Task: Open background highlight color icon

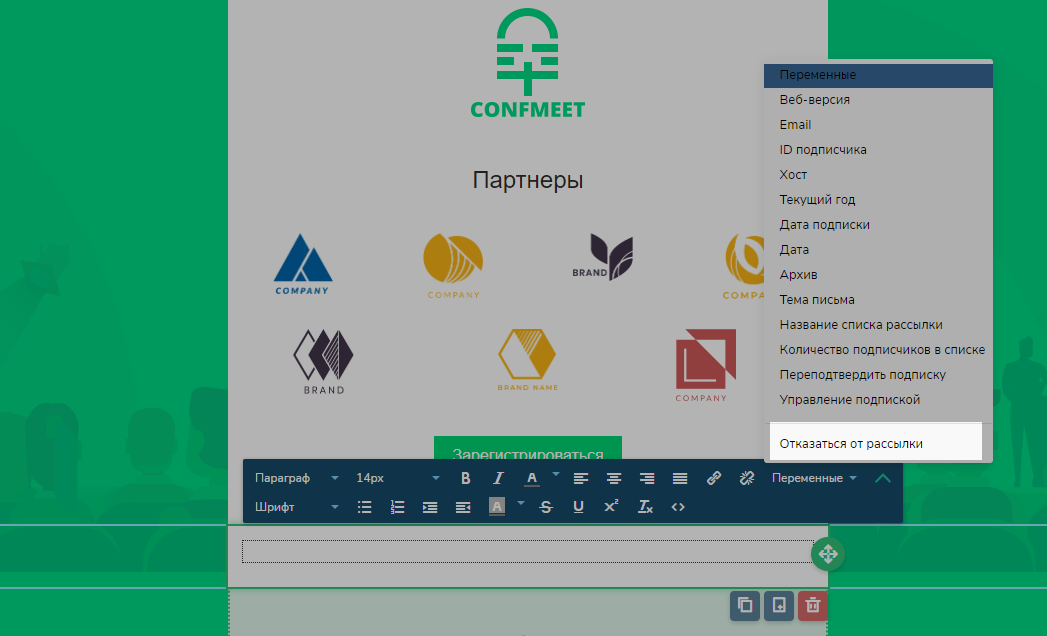Action: [497, 507]
